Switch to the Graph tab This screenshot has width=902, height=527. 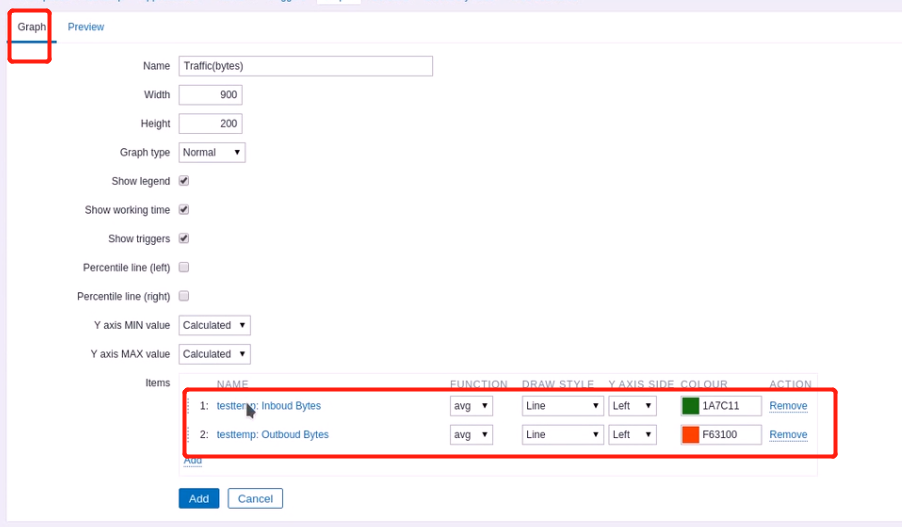(31, 27)
